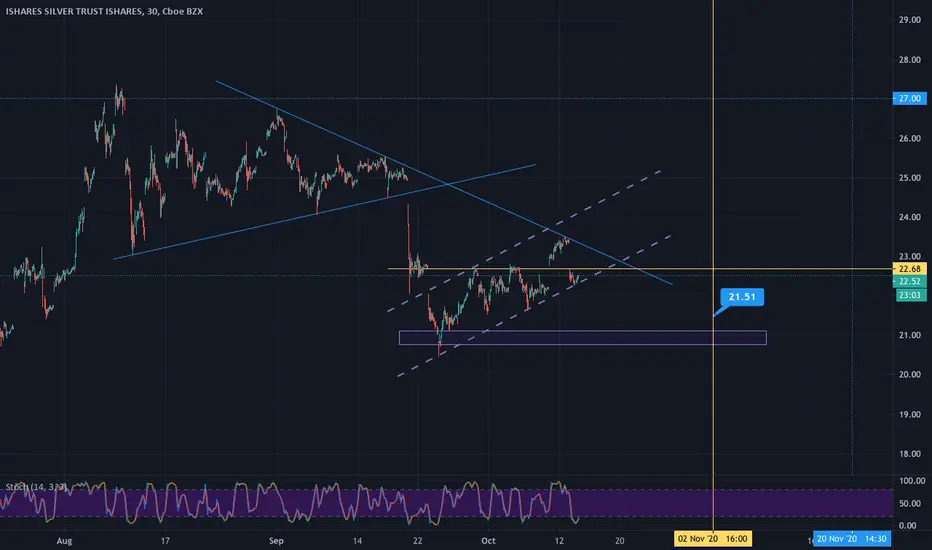This screenshot has height=550, width=932.
Task: Click the 18.00 price scale value
Action: pyautogui.click(x=909, y=454)
